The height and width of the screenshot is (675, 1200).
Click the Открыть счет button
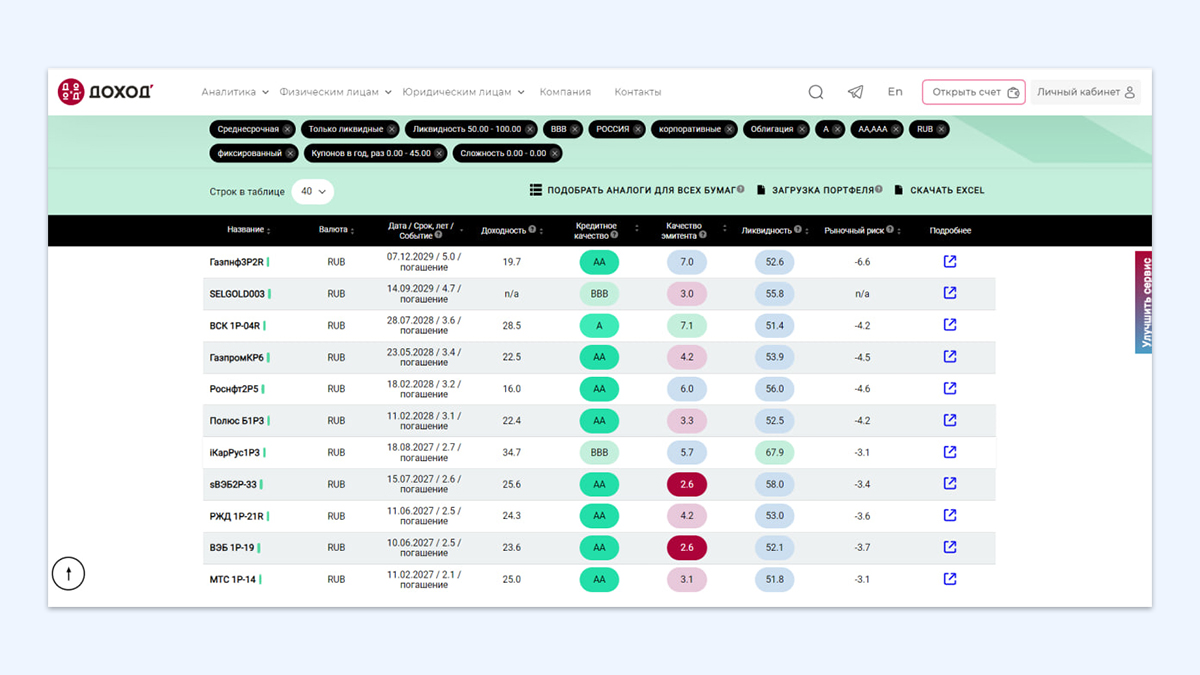[974, 92]
